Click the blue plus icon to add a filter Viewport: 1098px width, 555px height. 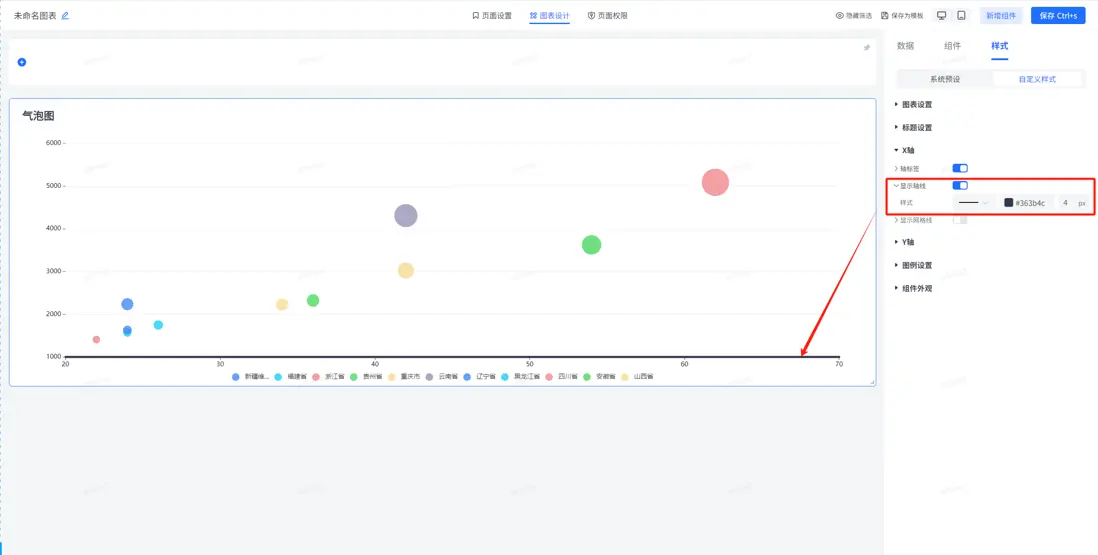click(x=22, y=62)
